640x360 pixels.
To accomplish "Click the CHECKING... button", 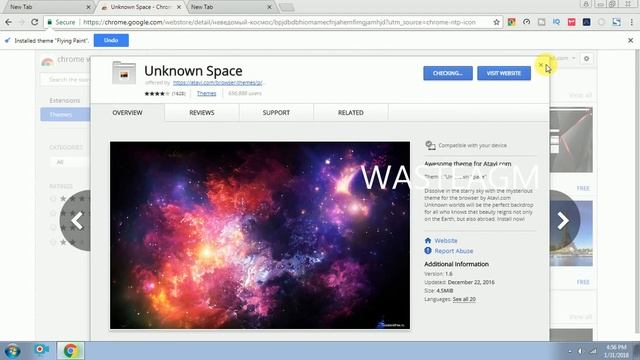I will tap(448, 73).
